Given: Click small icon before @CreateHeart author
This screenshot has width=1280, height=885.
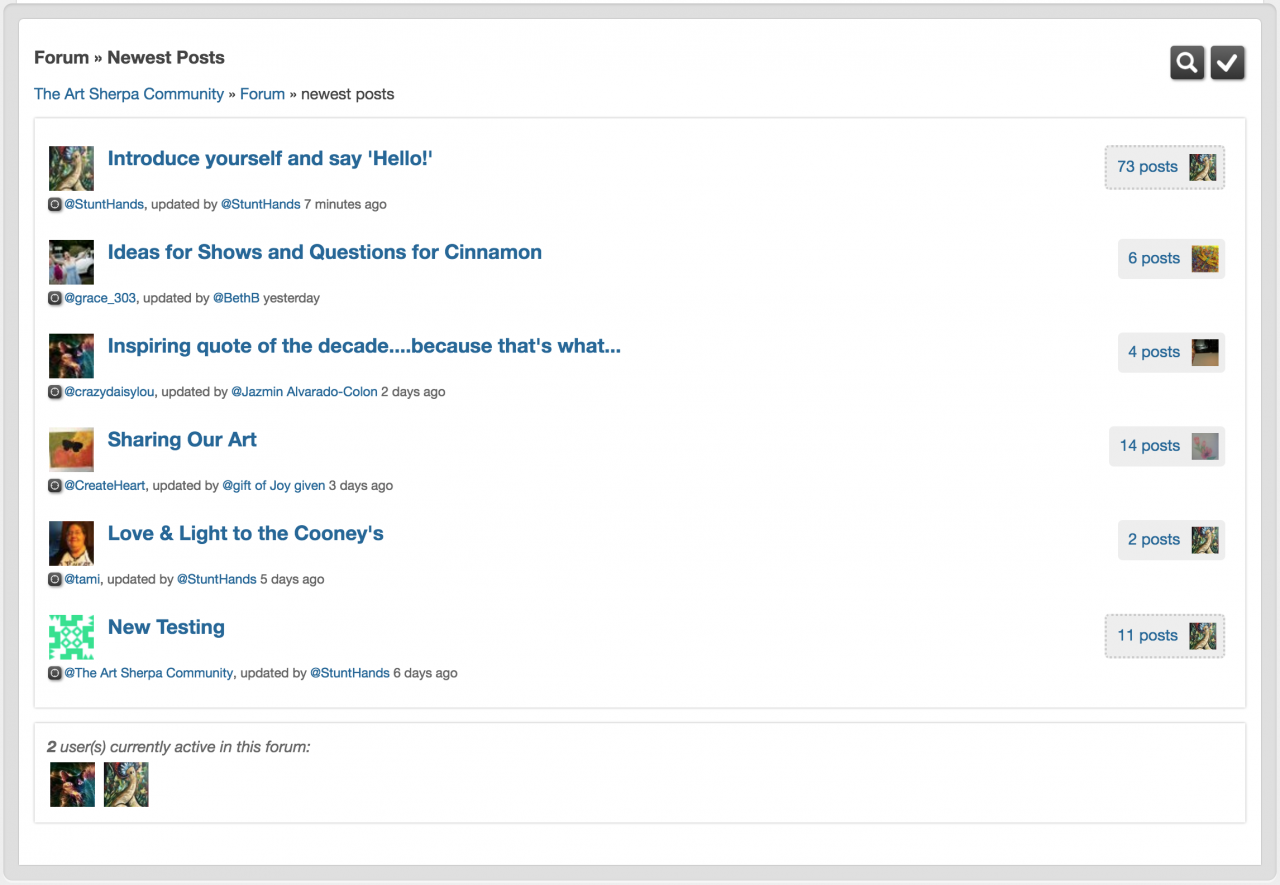Looking at the screenshot, I should [55, 486].
